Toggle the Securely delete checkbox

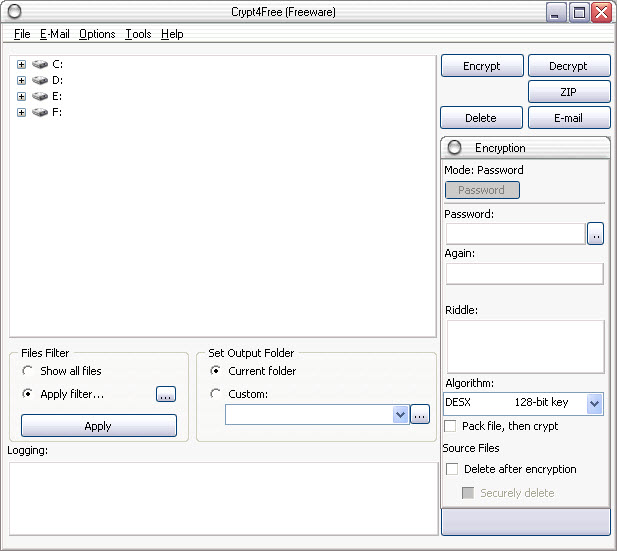tap(468, 493)
